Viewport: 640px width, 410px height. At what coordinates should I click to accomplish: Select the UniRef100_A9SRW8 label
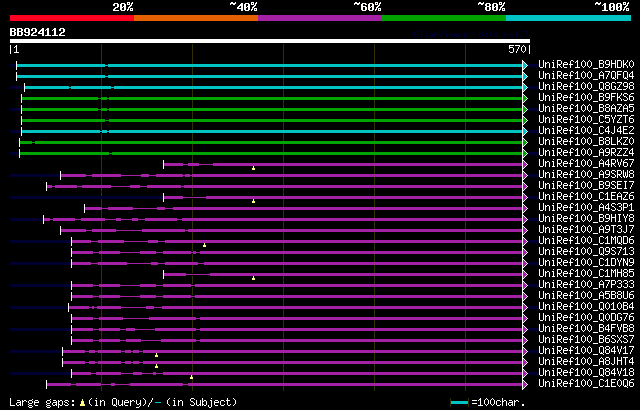[x=586, y=175]
